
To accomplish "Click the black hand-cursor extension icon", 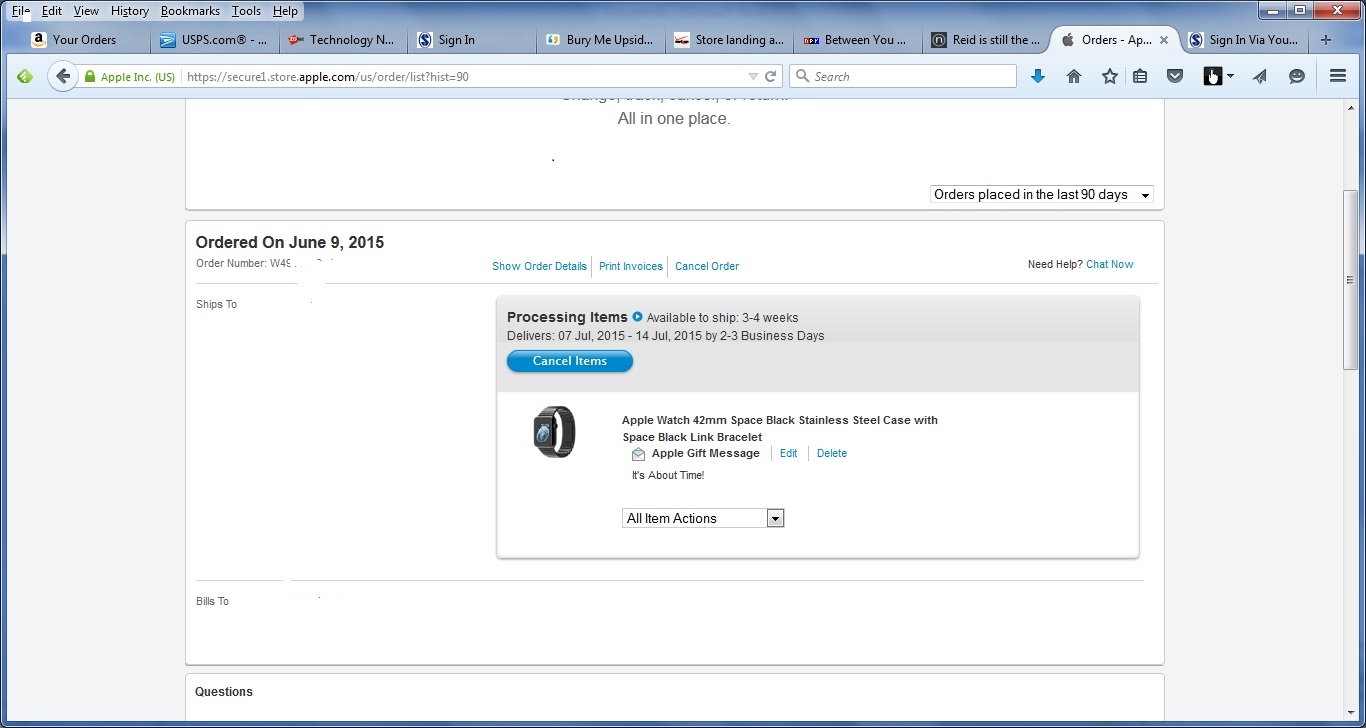I will coord(1213,76).
